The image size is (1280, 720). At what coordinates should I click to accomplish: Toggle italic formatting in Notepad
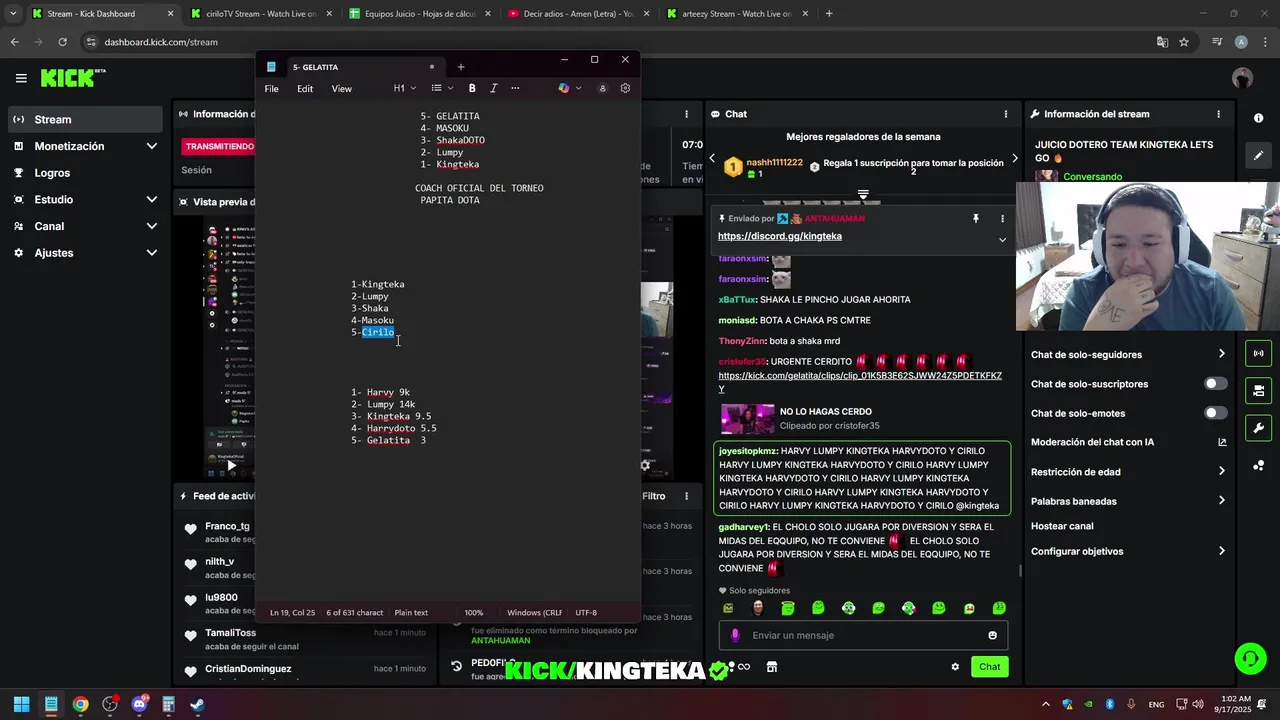(x=493, y=88)
